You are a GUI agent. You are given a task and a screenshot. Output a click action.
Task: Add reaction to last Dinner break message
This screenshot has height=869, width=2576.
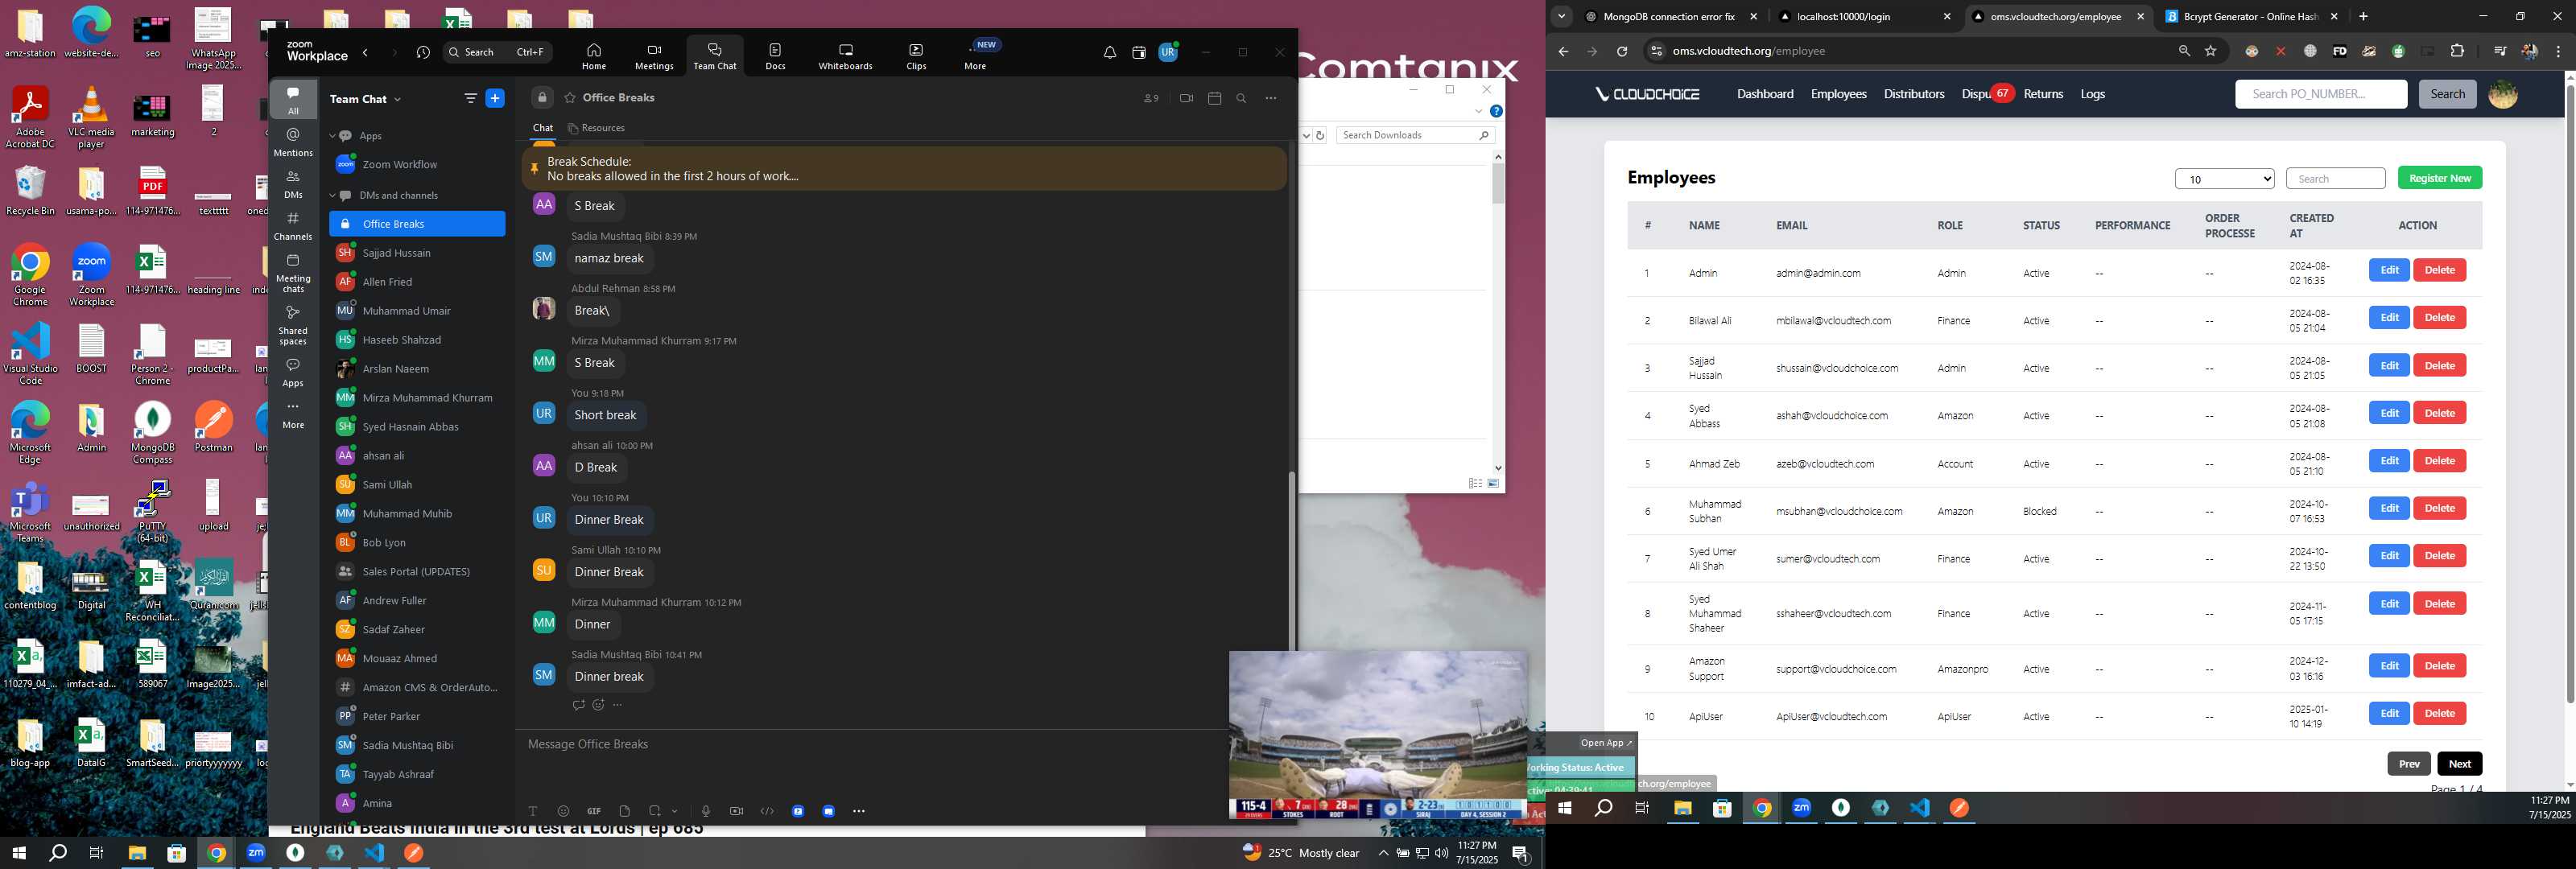[598, 705]
